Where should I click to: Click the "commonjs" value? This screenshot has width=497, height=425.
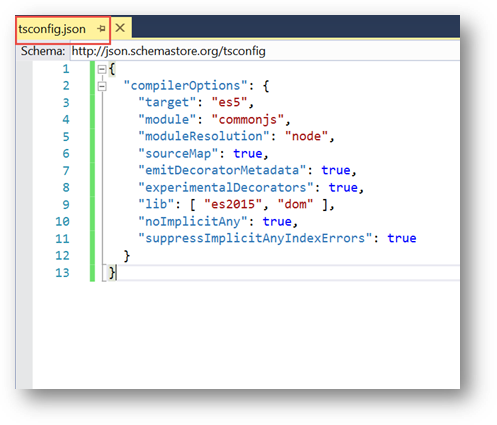(x=248, y=119)
